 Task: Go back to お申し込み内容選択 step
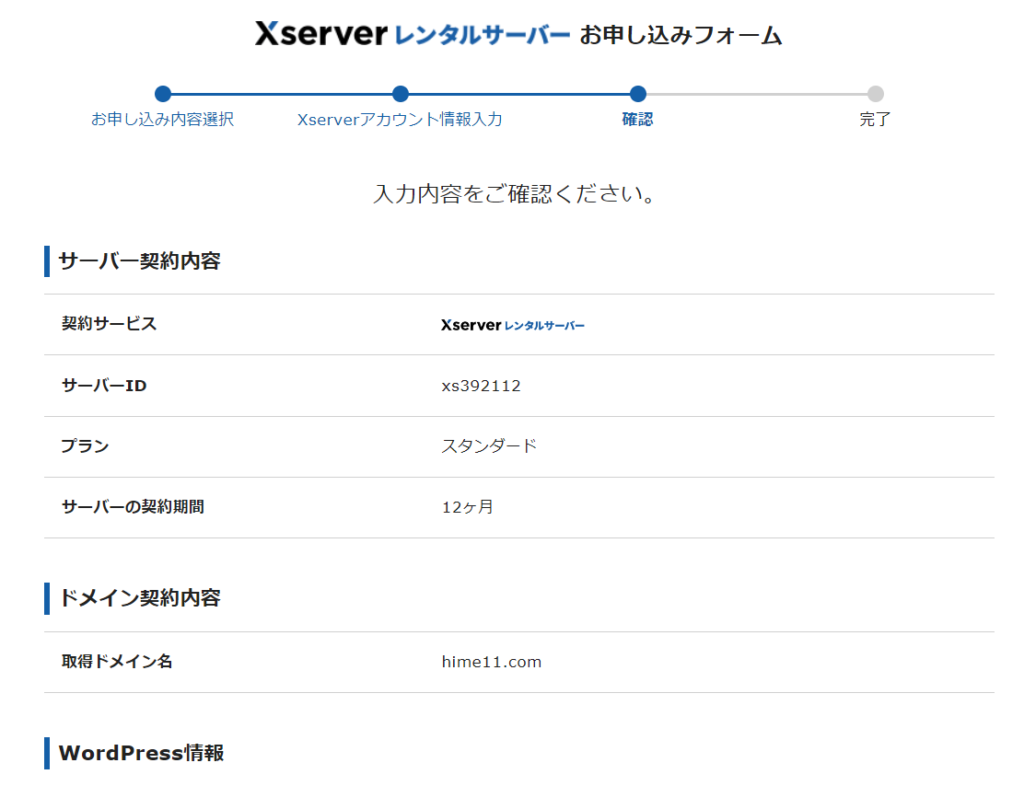pos(163,120)
